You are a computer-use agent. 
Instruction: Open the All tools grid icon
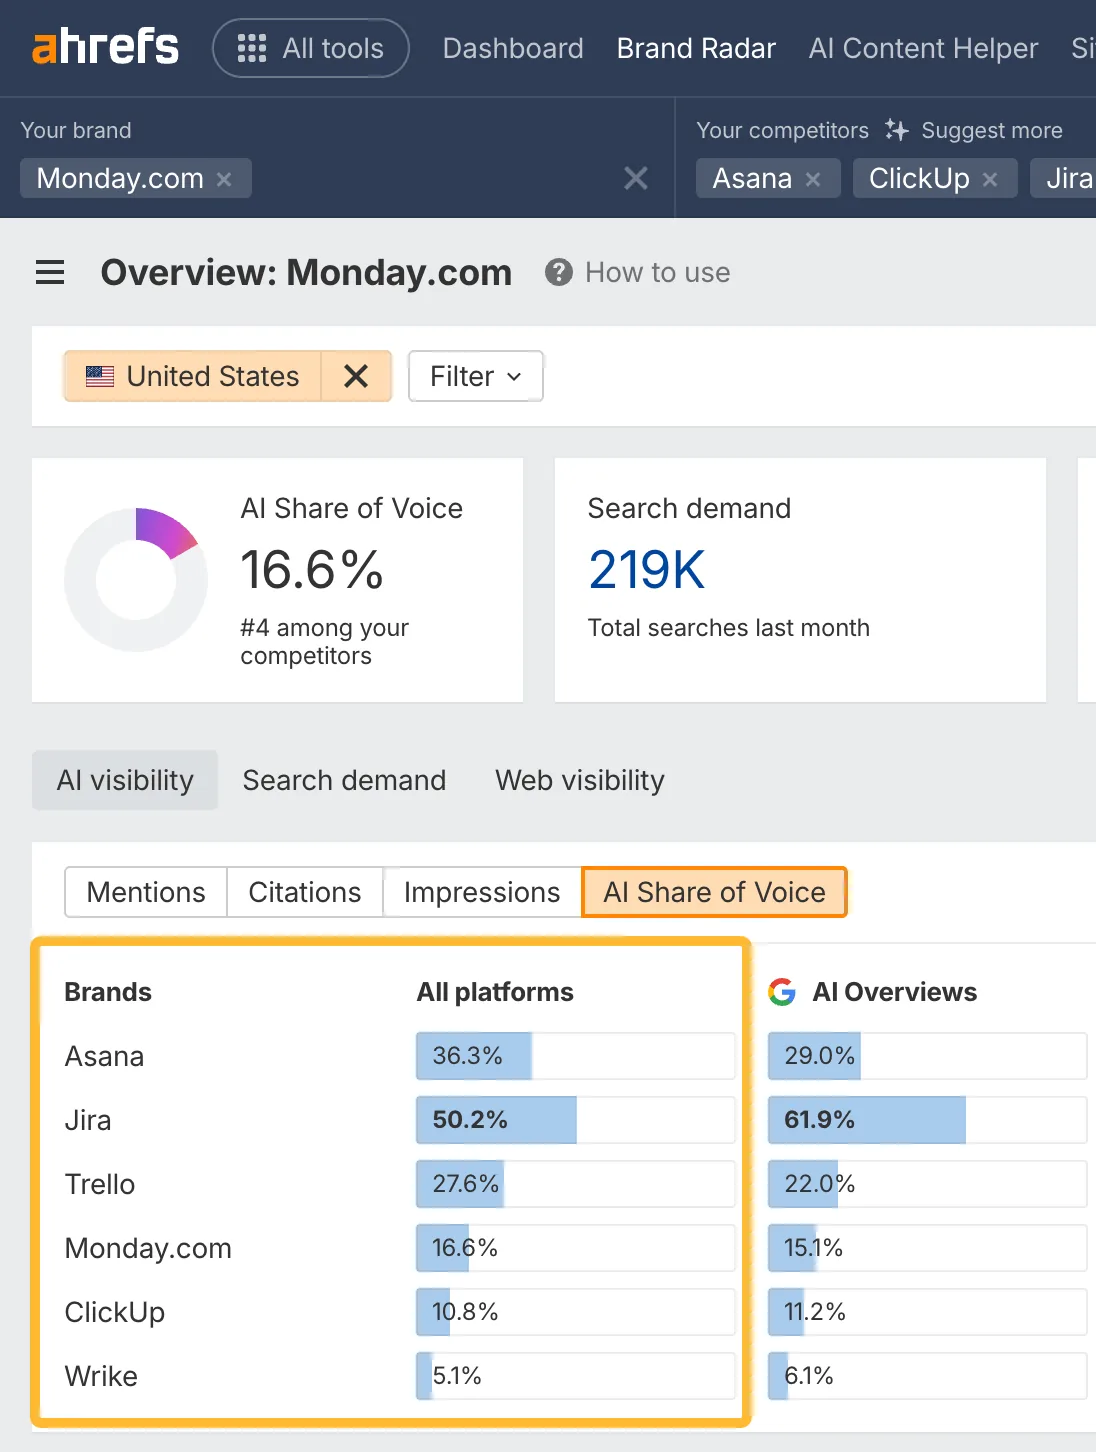pyautogui.click(x=252, y=48)
